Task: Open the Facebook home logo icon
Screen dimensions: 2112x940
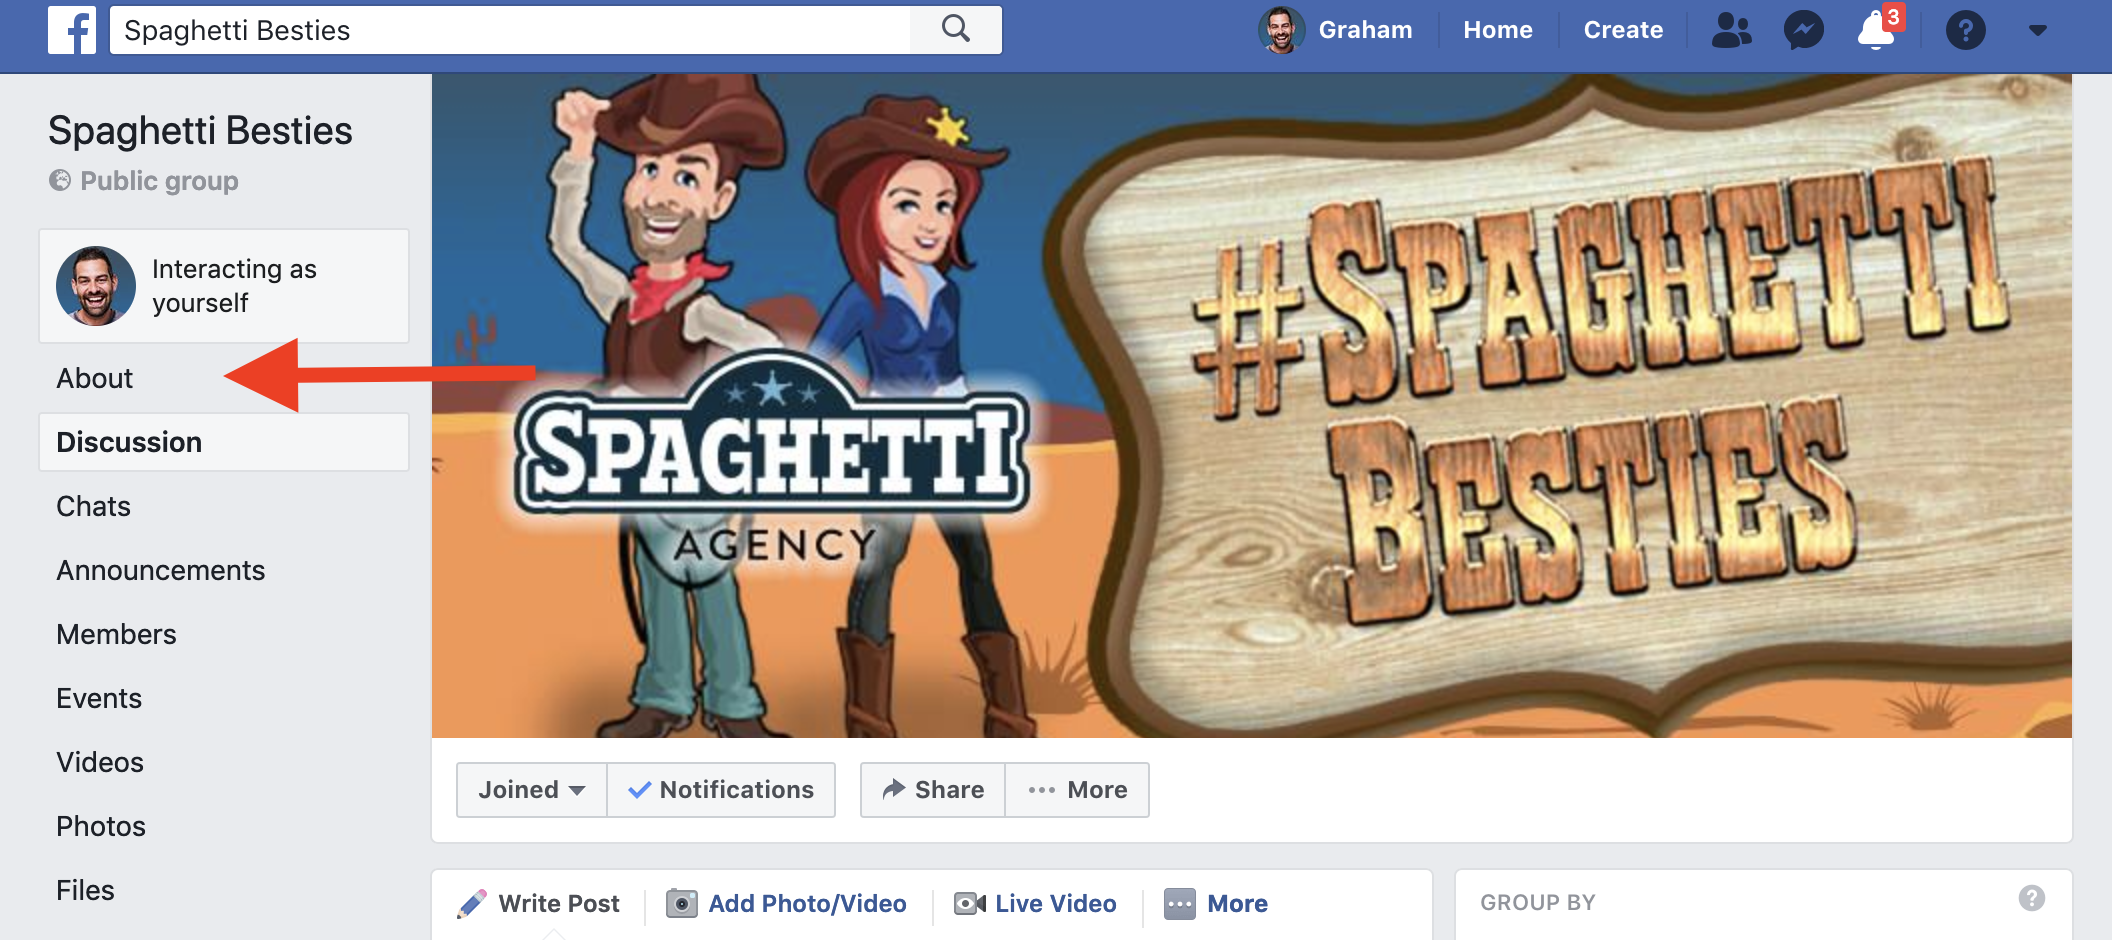Action: tap(71, 30)
